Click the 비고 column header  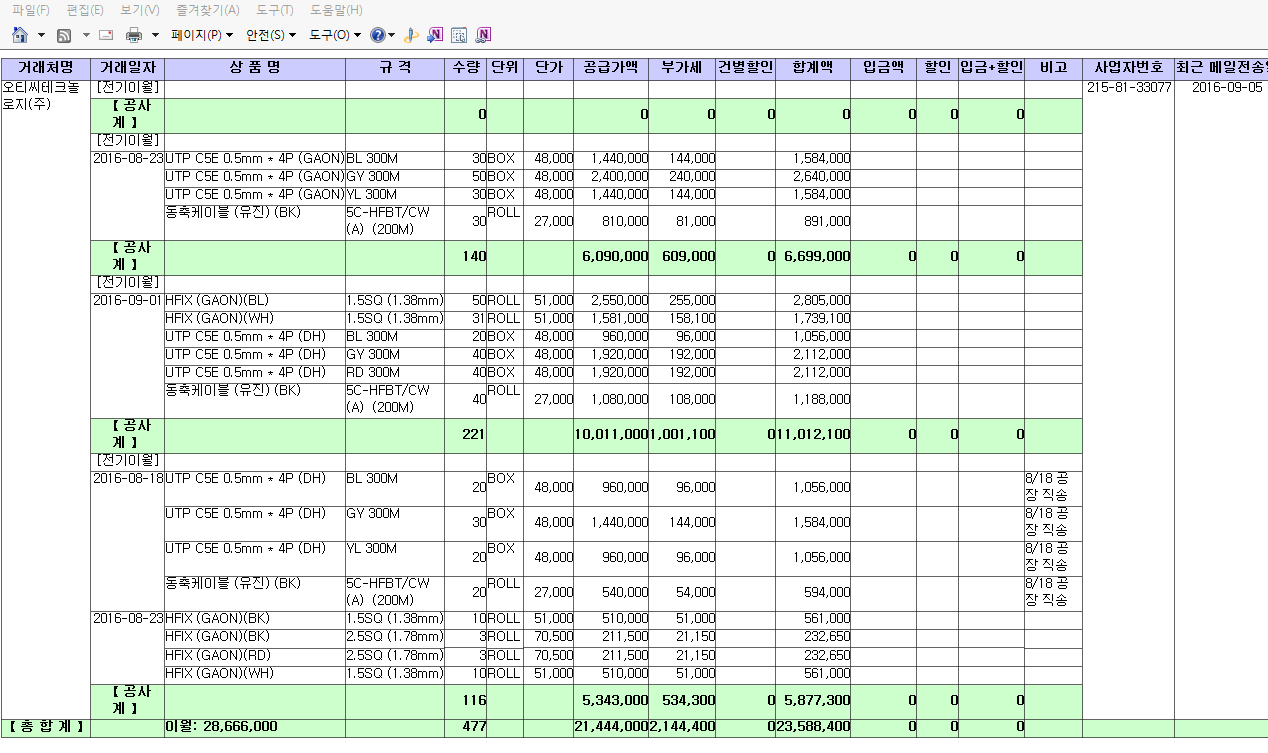[1053, 68]
